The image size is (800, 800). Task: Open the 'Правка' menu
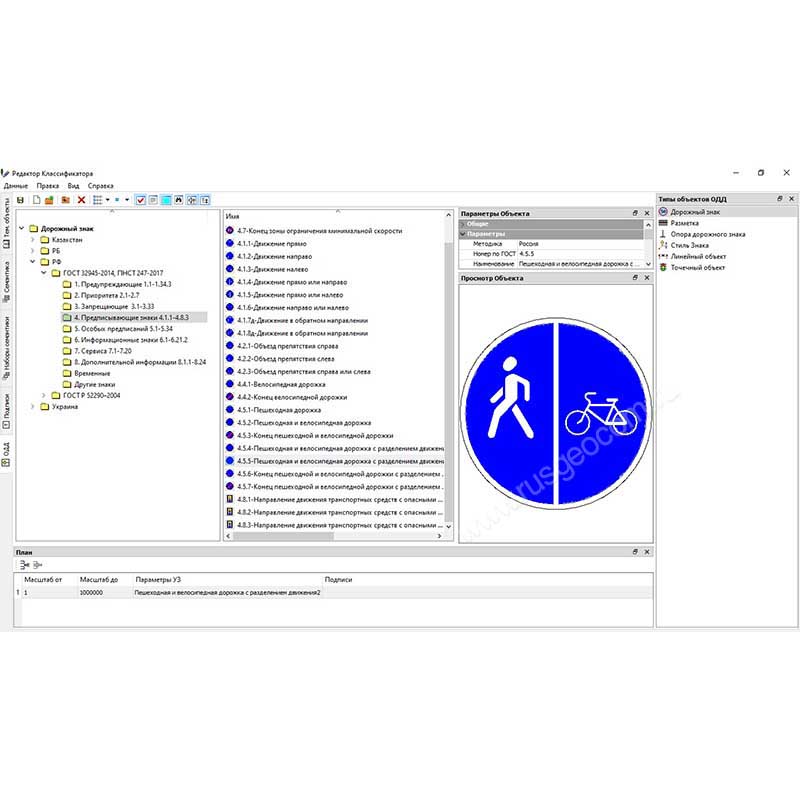(x=48, y=186)
